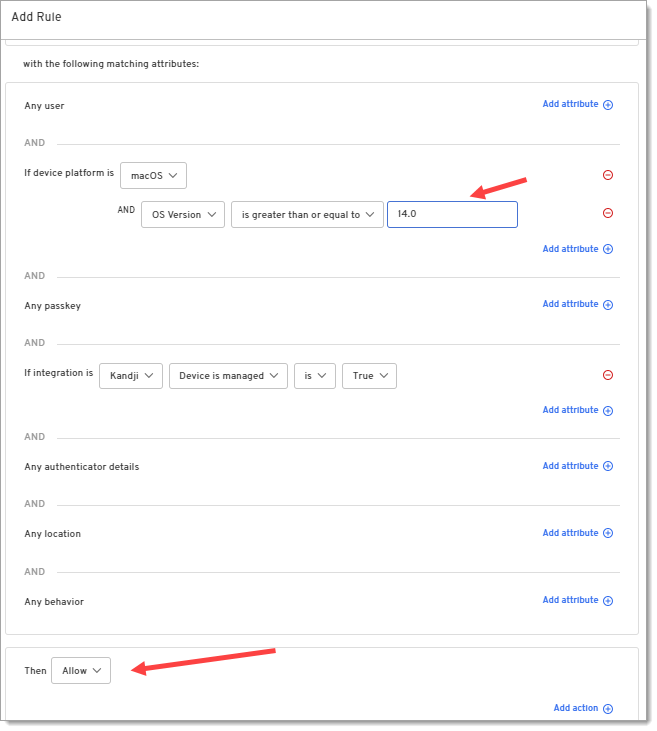The height and width of the screenshot is (731, 657).
Task: Expand the 'is greater than or equal to' dropdown
Action: coord(307,214)
